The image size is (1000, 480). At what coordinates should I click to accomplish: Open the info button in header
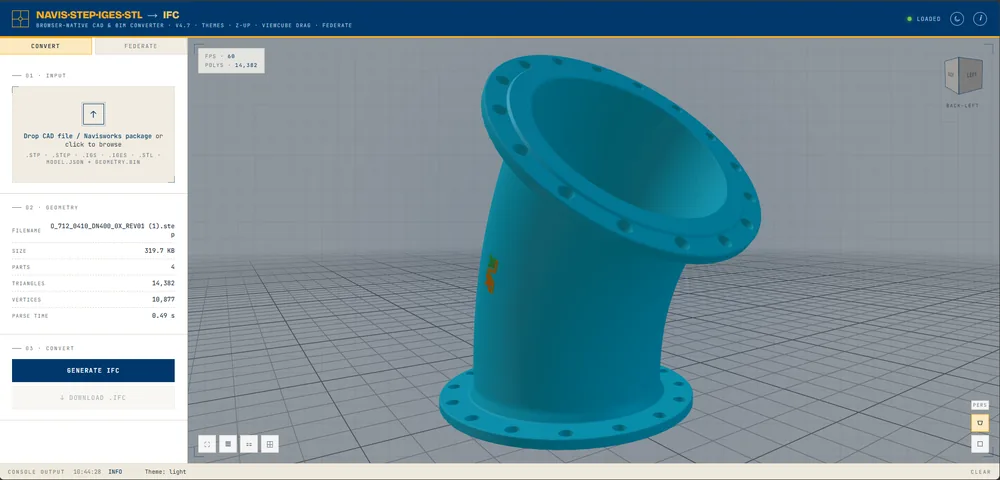click(980, 18)
